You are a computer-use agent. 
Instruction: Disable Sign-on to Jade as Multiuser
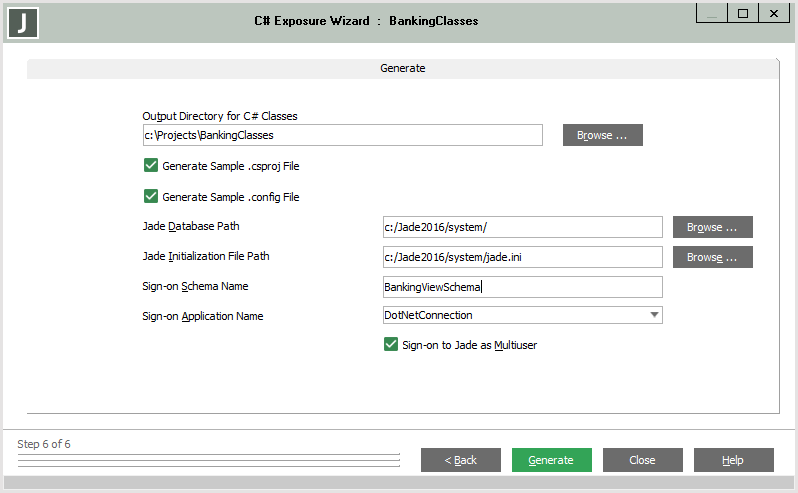click(391, 345)
